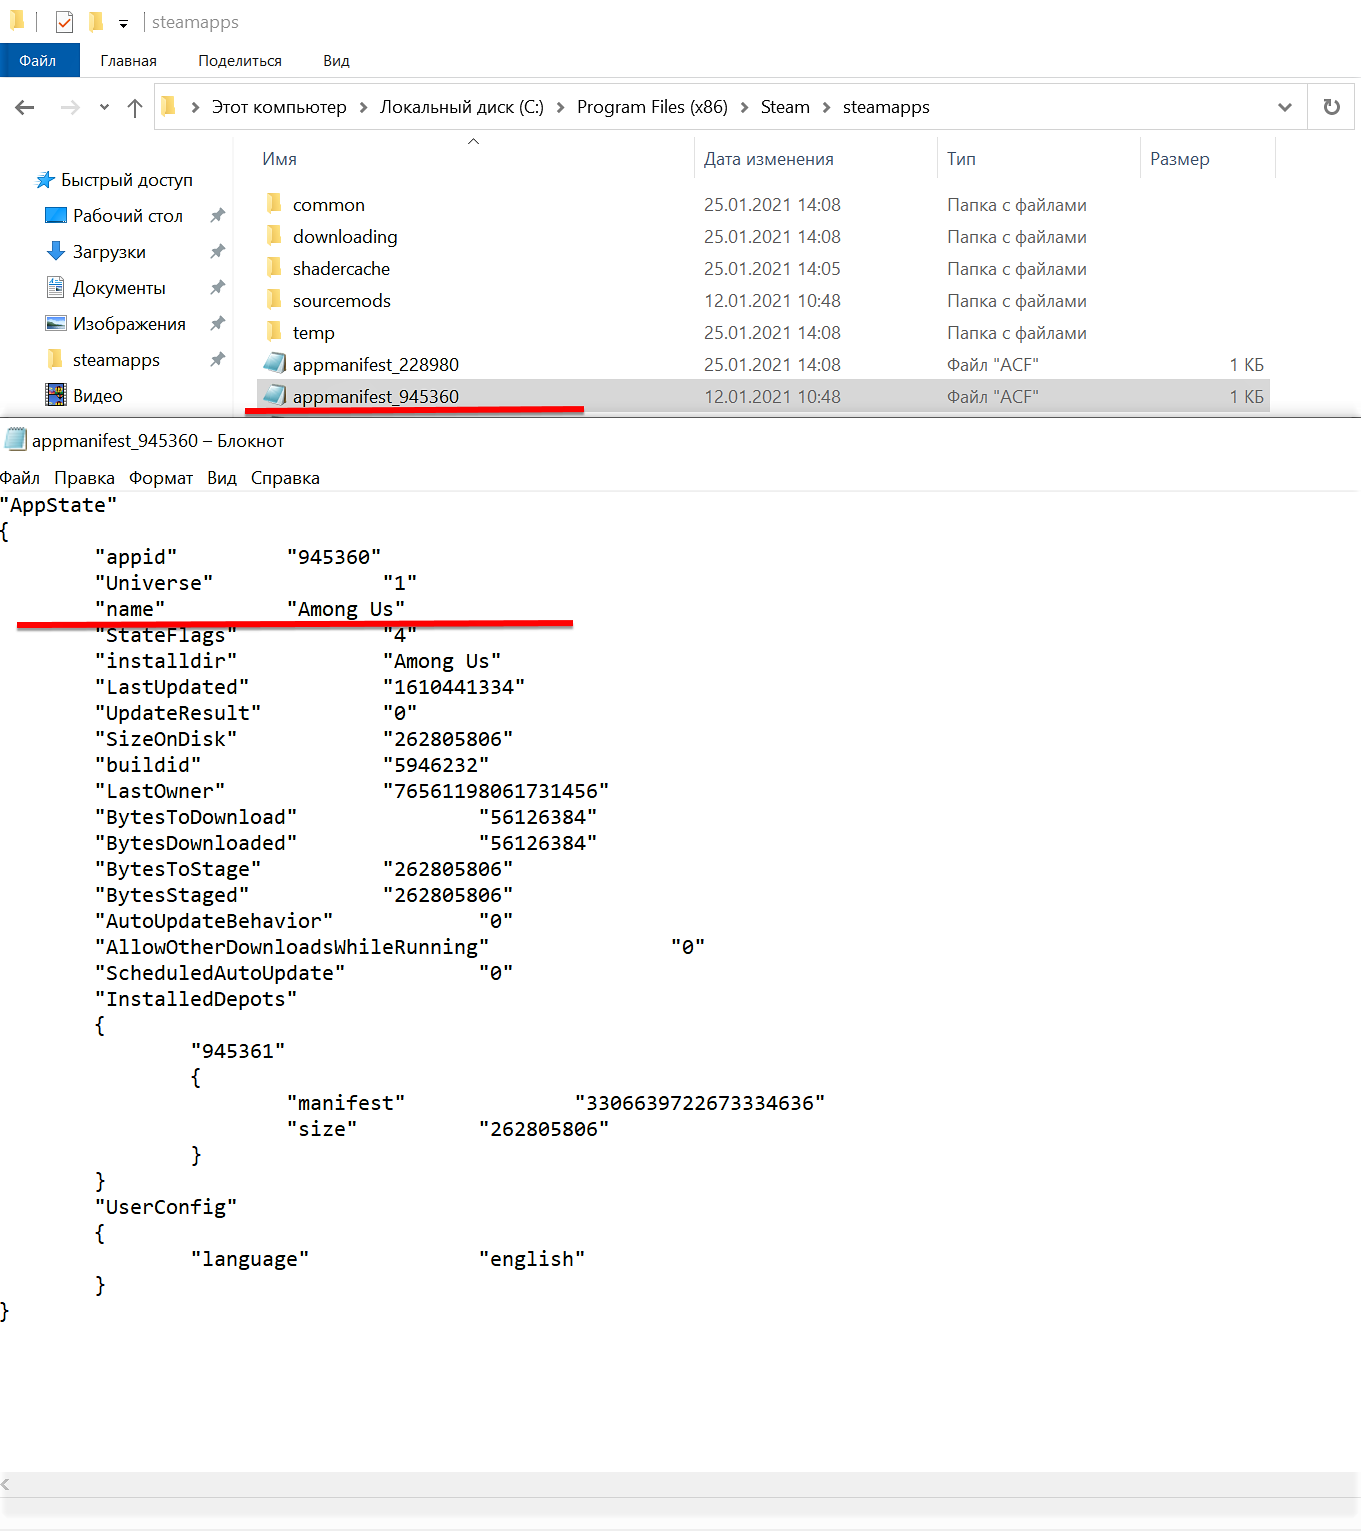Expand chevron after 'Локальный диск (C:)'
The image size is (1361, 1531).
[x=560, y=107]
